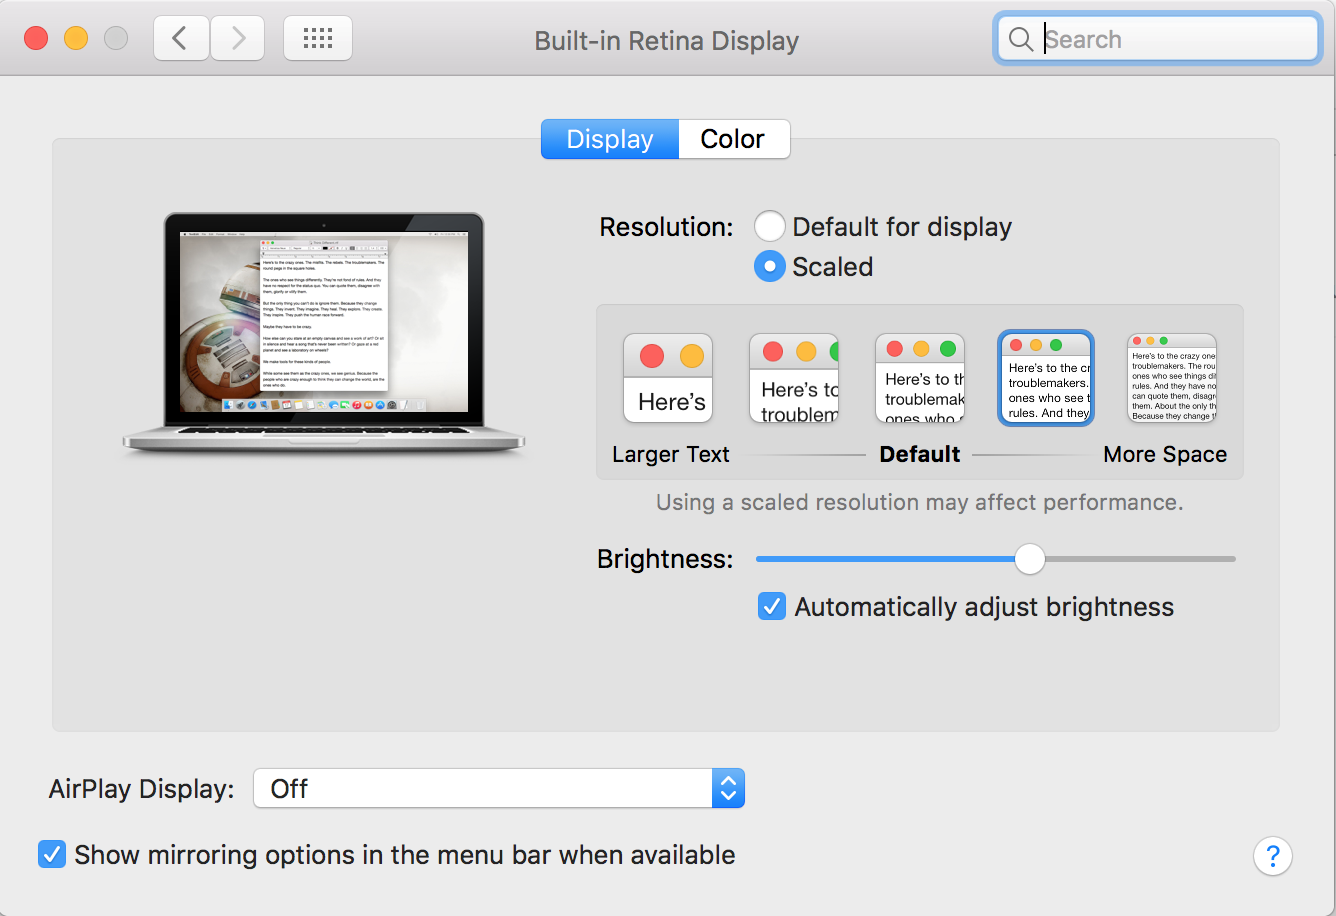Switch to the Color tab

(x=734, y=139)
